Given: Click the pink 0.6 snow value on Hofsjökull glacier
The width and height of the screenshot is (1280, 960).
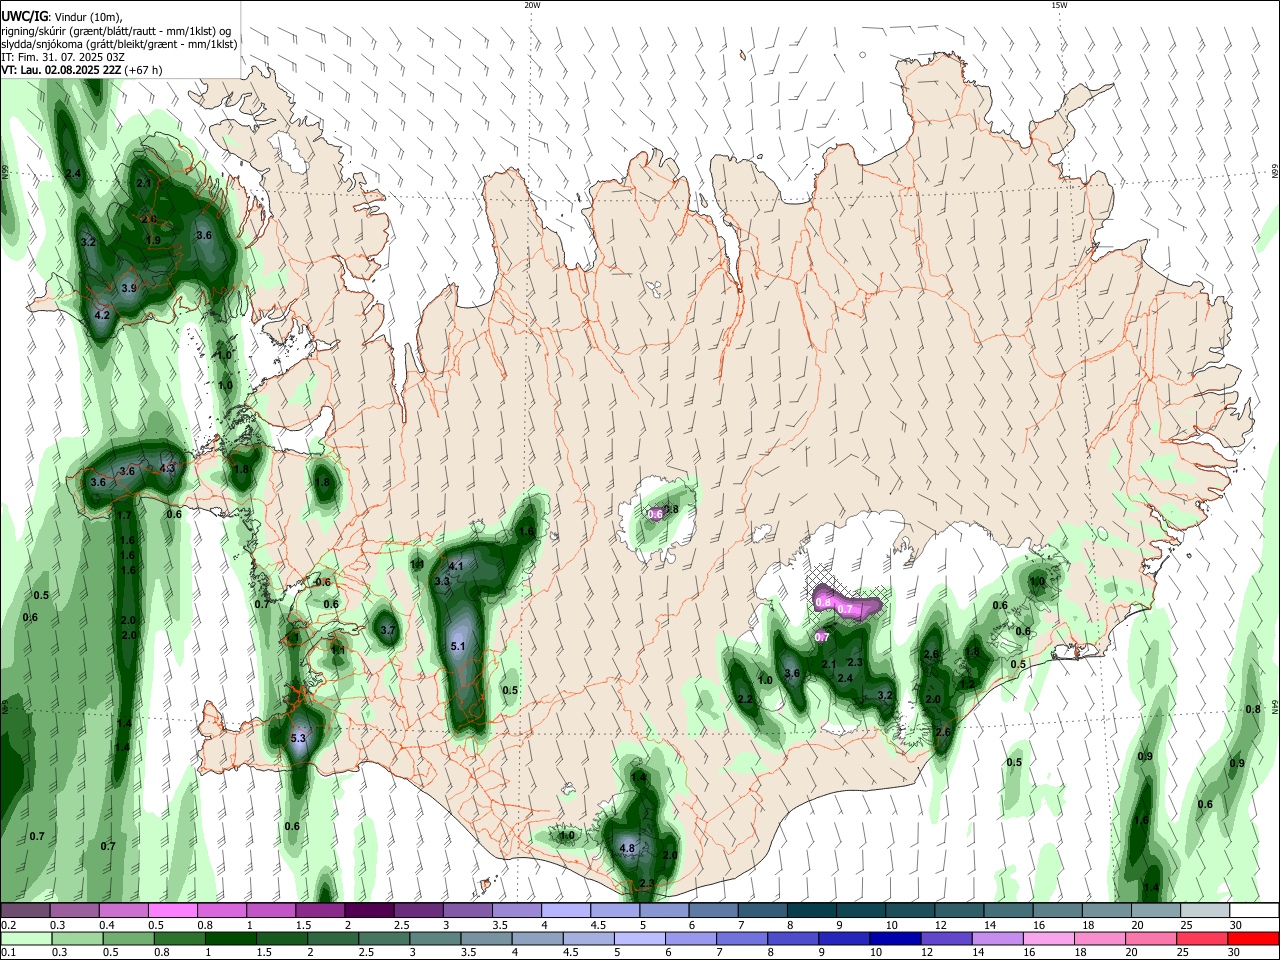Looking at the screenshot, I should (655, 514).
